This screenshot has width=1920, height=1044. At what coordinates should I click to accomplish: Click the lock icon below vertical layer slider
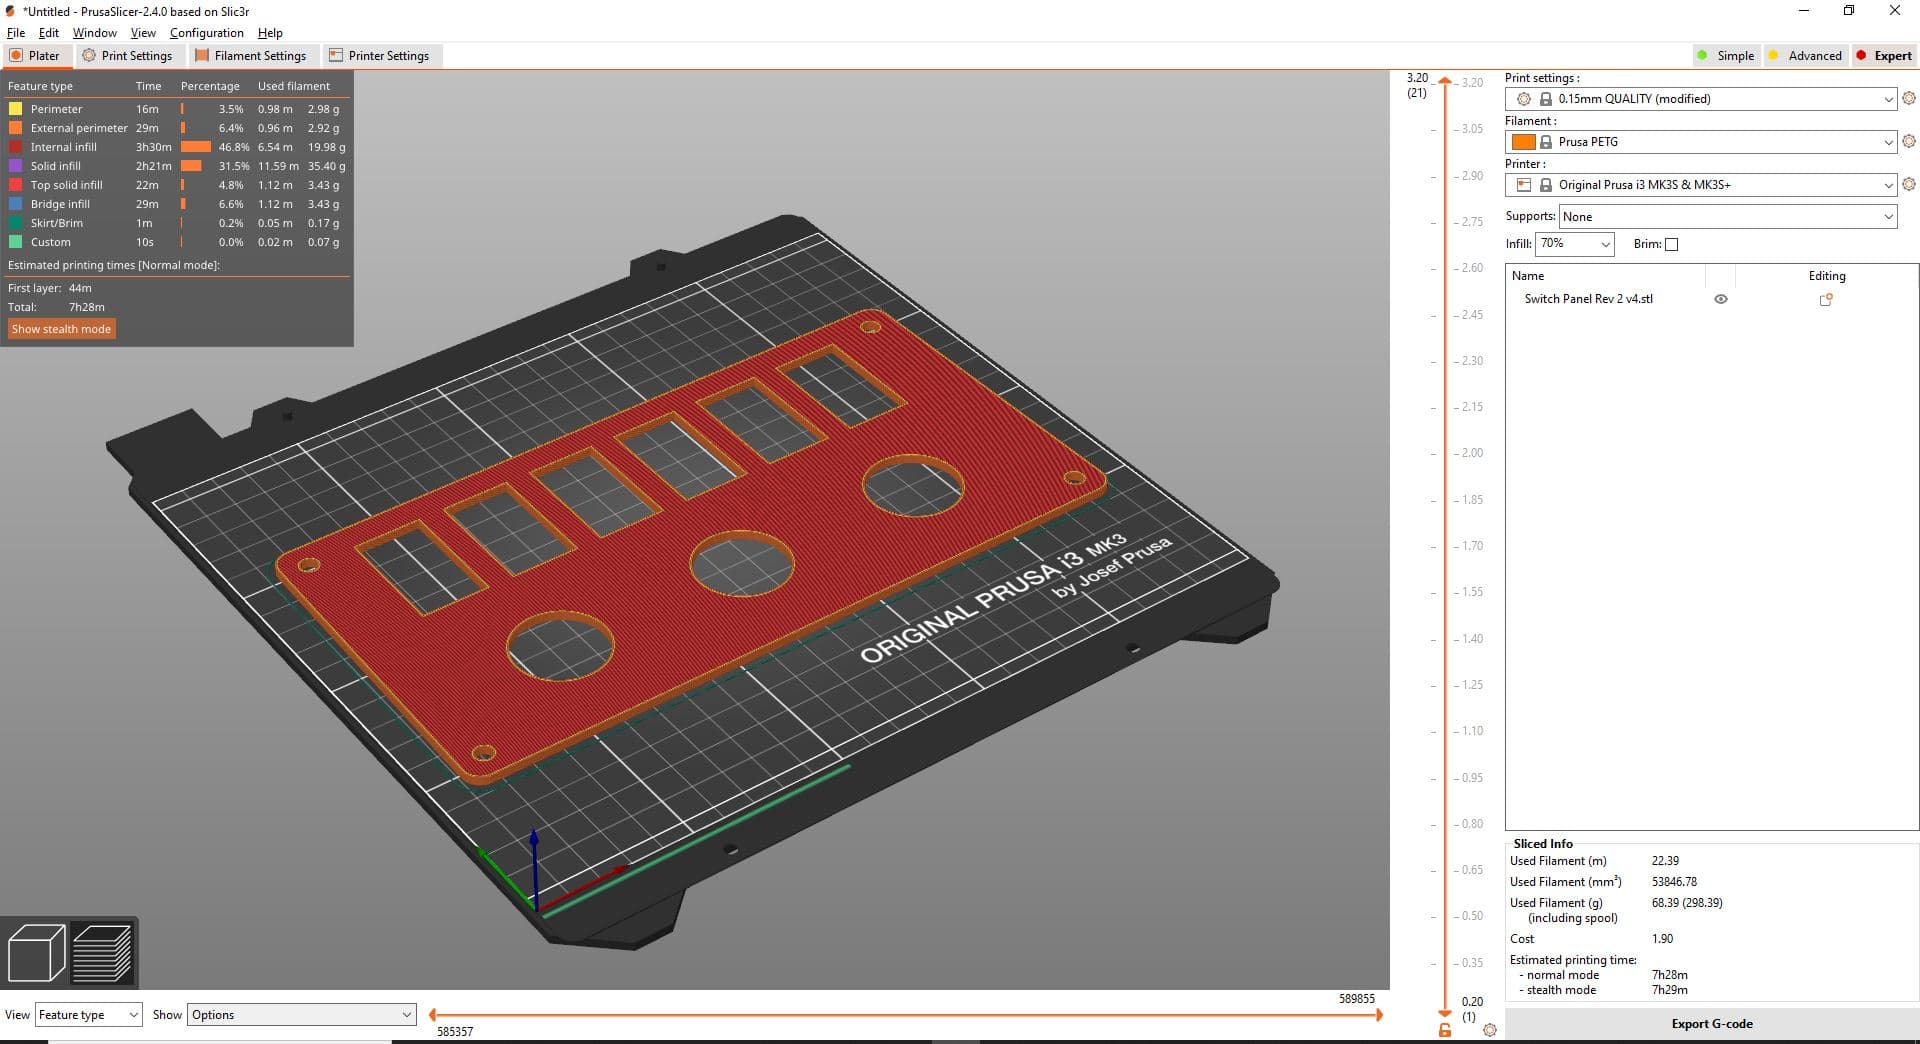click(x=1444, y=1029)
